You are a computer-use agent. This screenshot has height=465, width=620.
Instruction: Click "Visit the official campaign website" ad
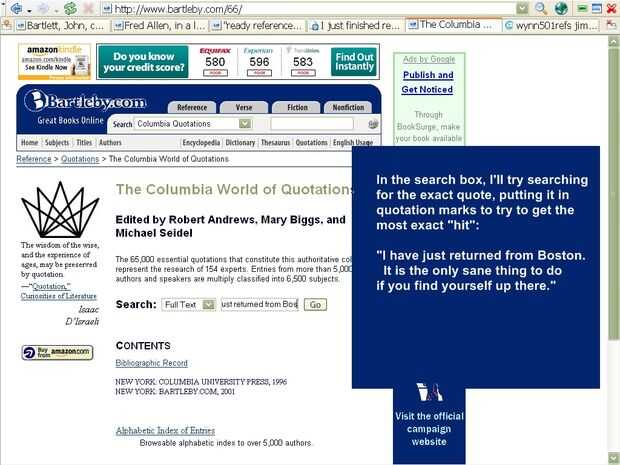(429, 429)
